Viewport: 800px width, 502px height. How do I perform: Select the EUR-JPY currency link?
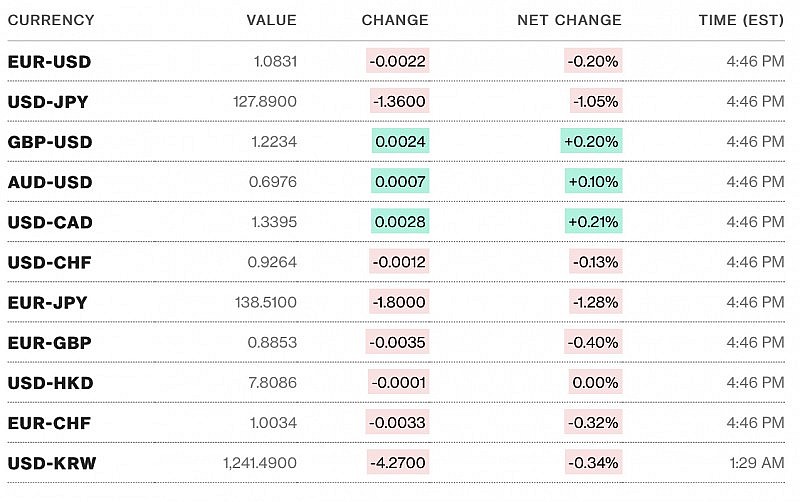pyautogui.click(x=48, y=302)
